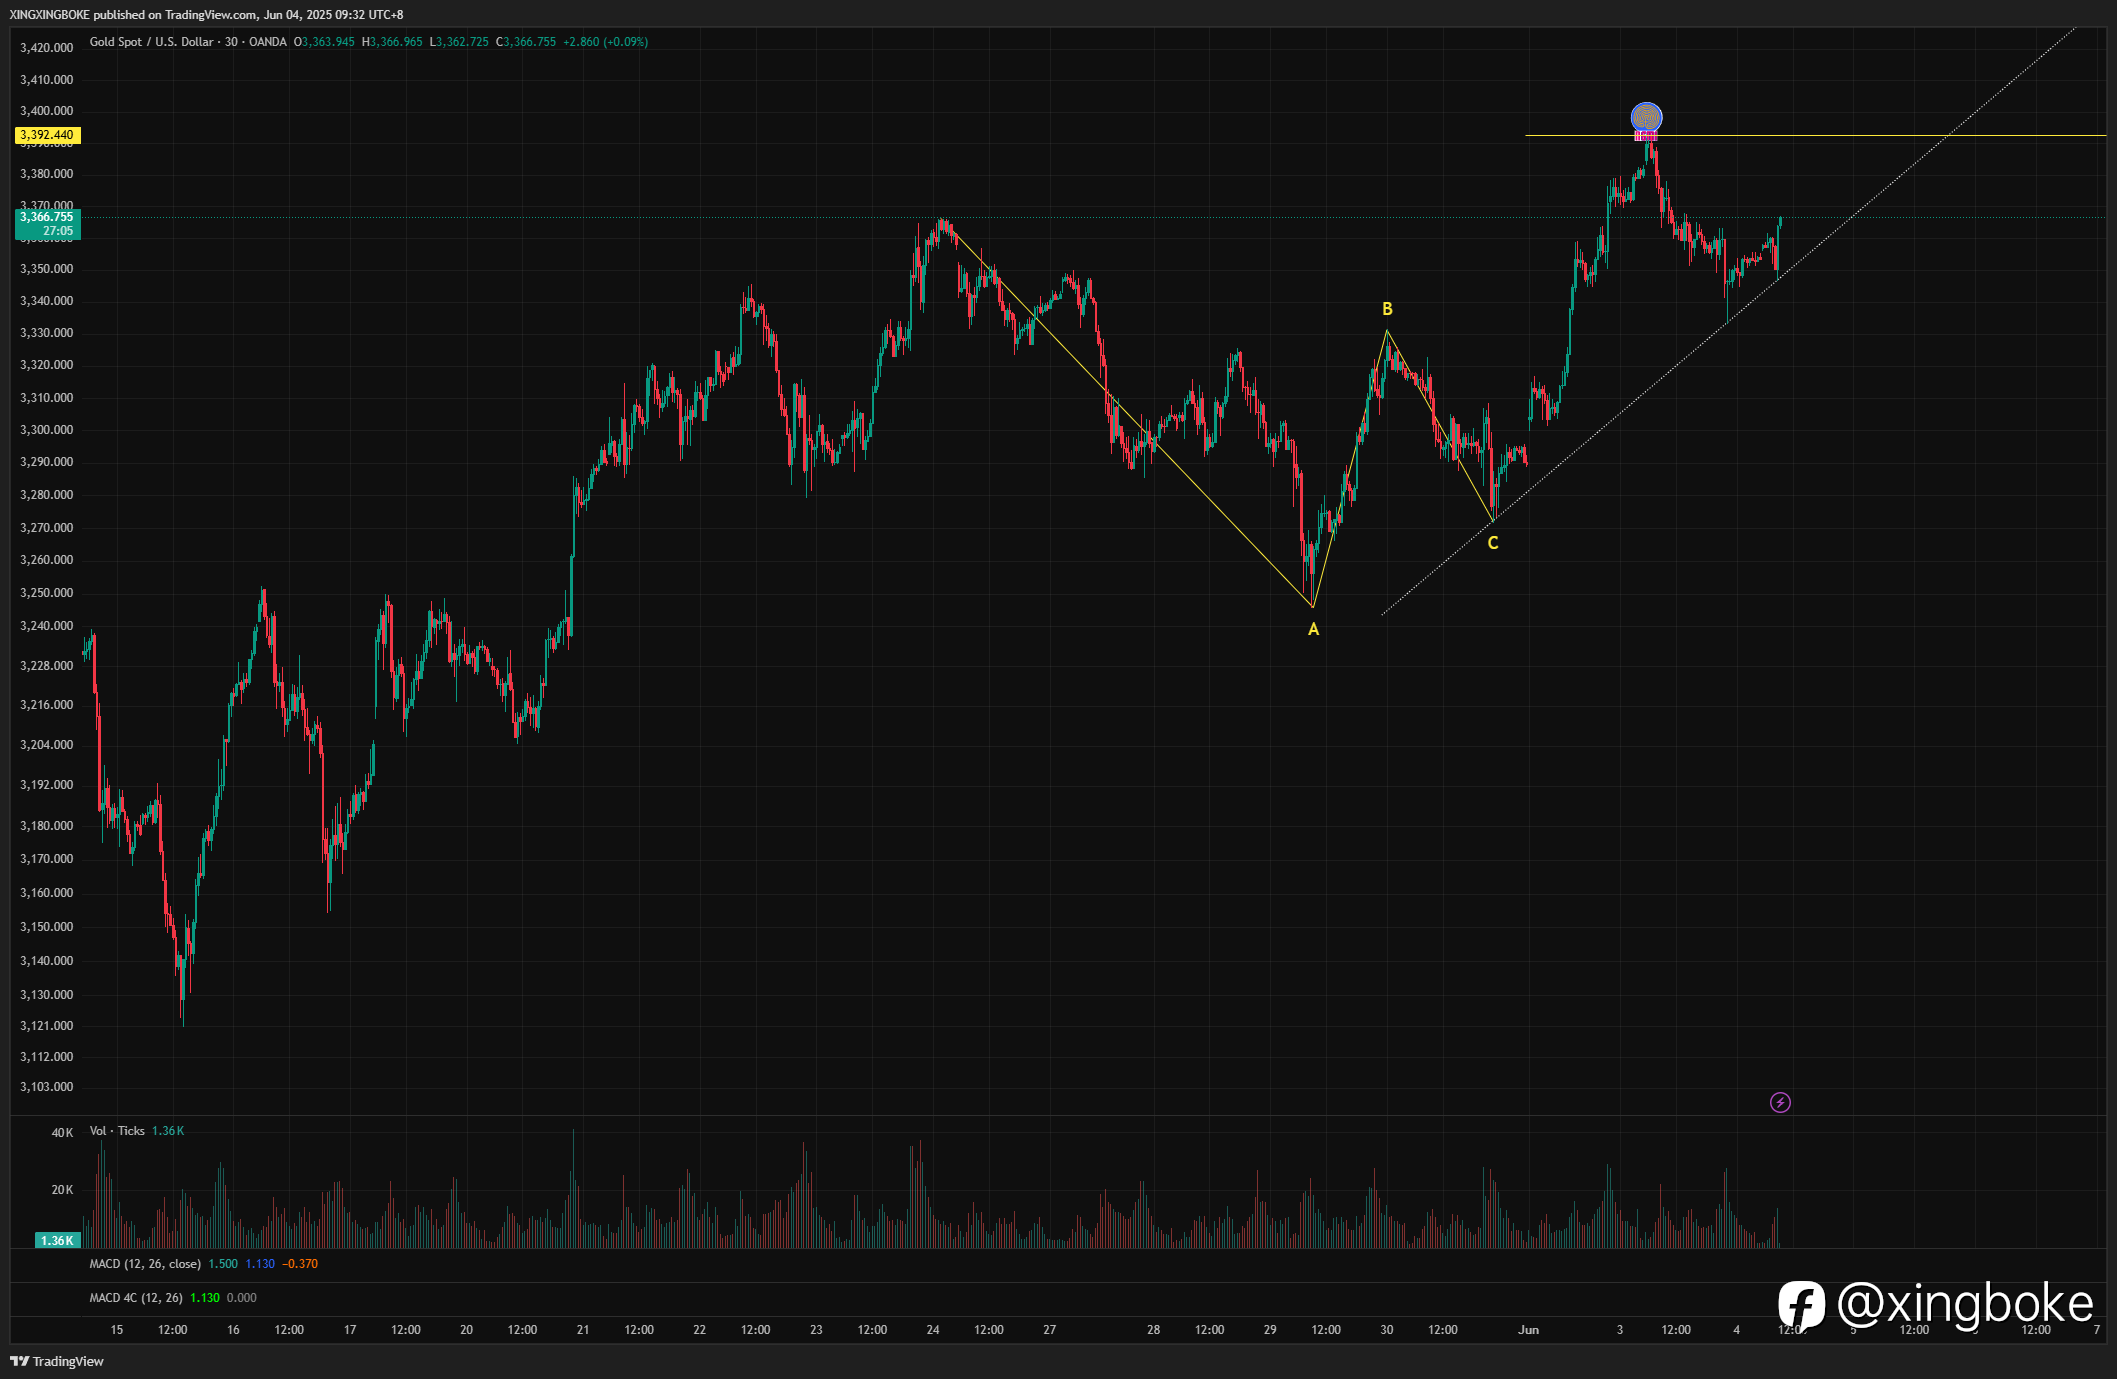
Task: Click the yellow 3,392.440 price label
Action: [x=48, y=135]
